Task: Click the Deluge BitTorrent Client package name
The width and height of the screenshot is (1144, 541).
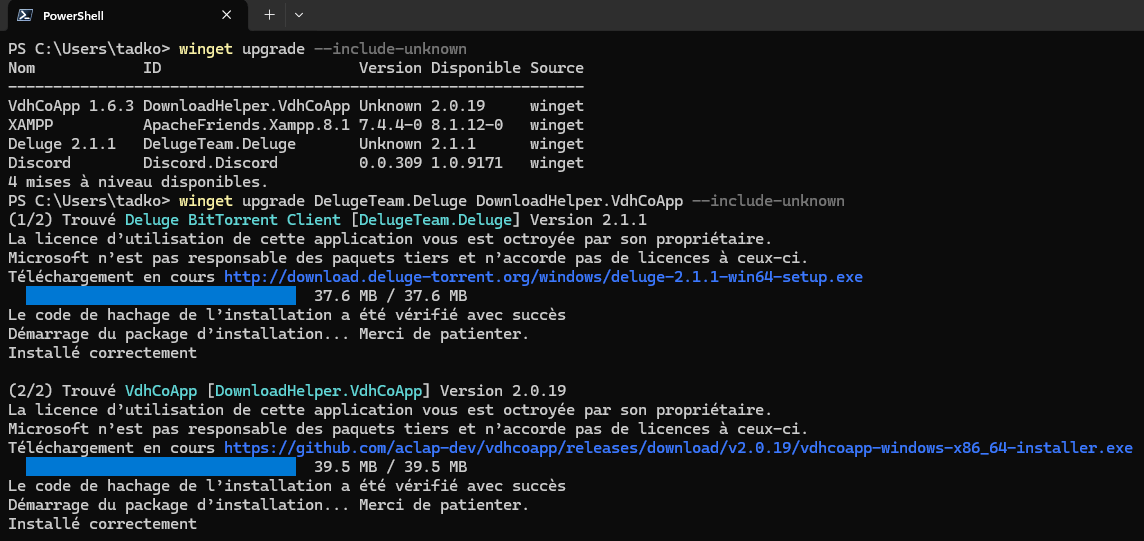Action: 233,220
